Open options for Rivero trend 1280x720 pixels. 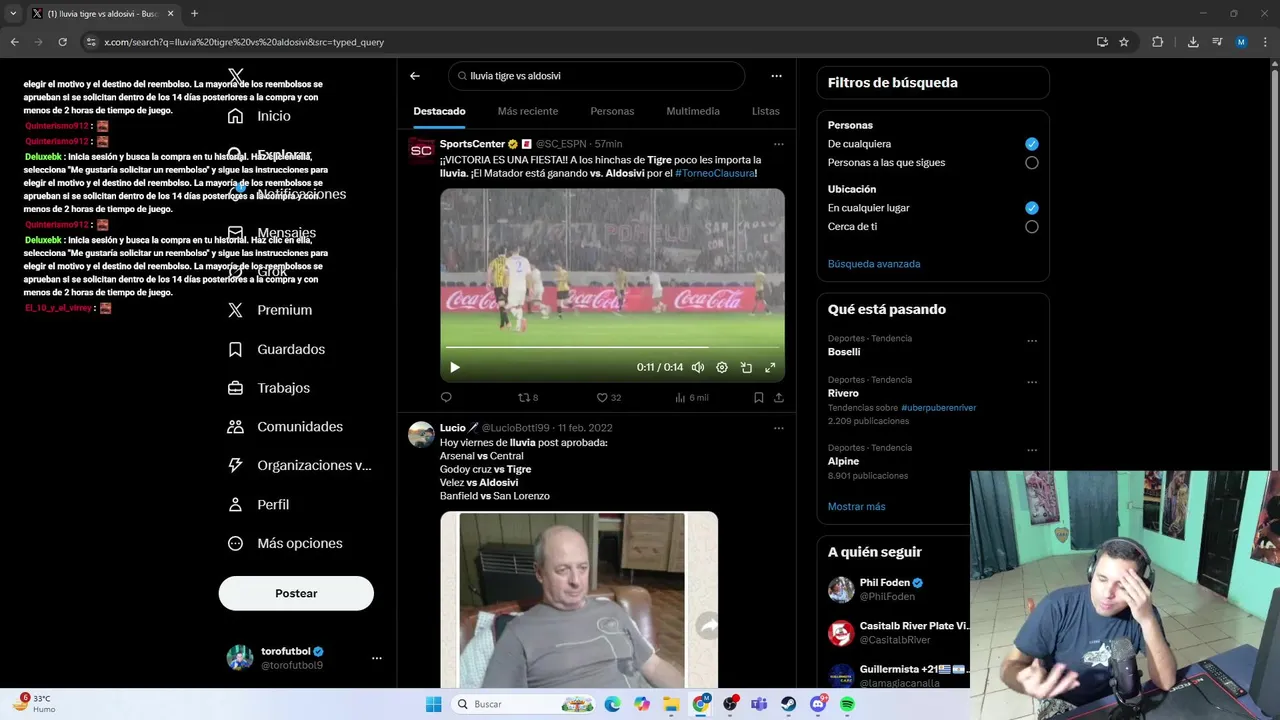point(1032,382)
